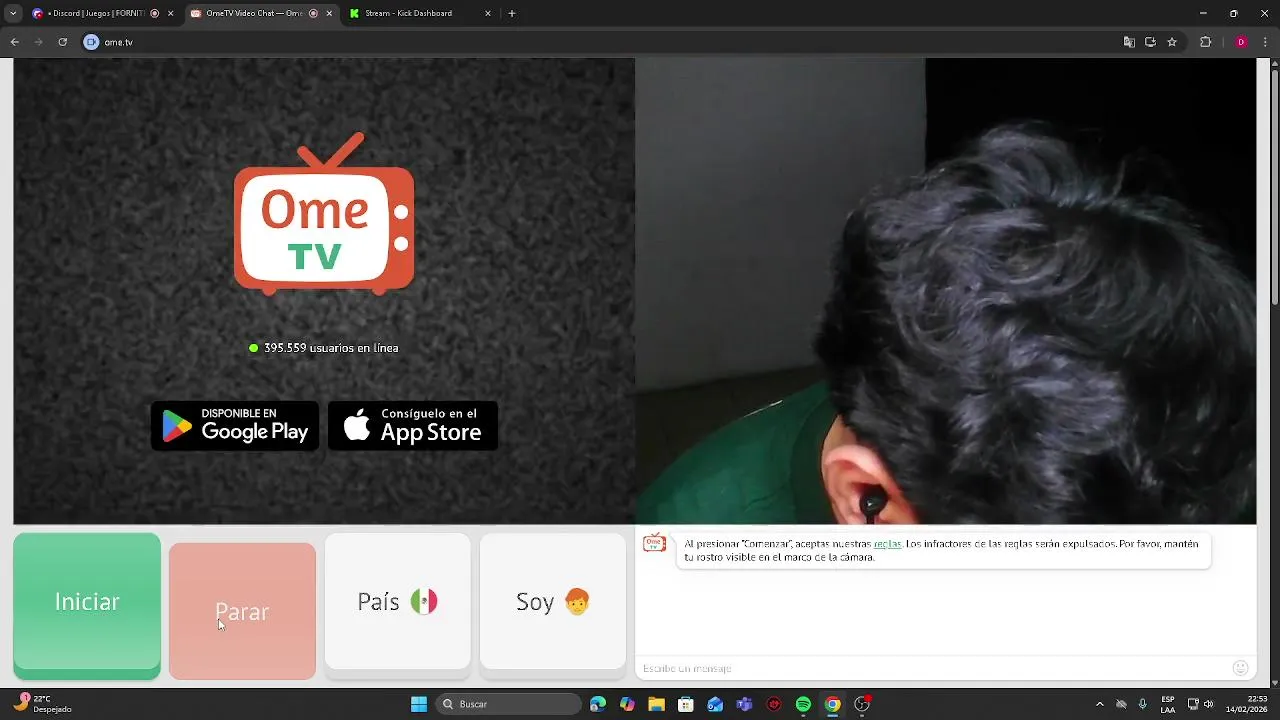This screenshot has height=720, width=1280.
Task: Click the '395.559 usuarios en línea' counter
Action: (324, 348)
